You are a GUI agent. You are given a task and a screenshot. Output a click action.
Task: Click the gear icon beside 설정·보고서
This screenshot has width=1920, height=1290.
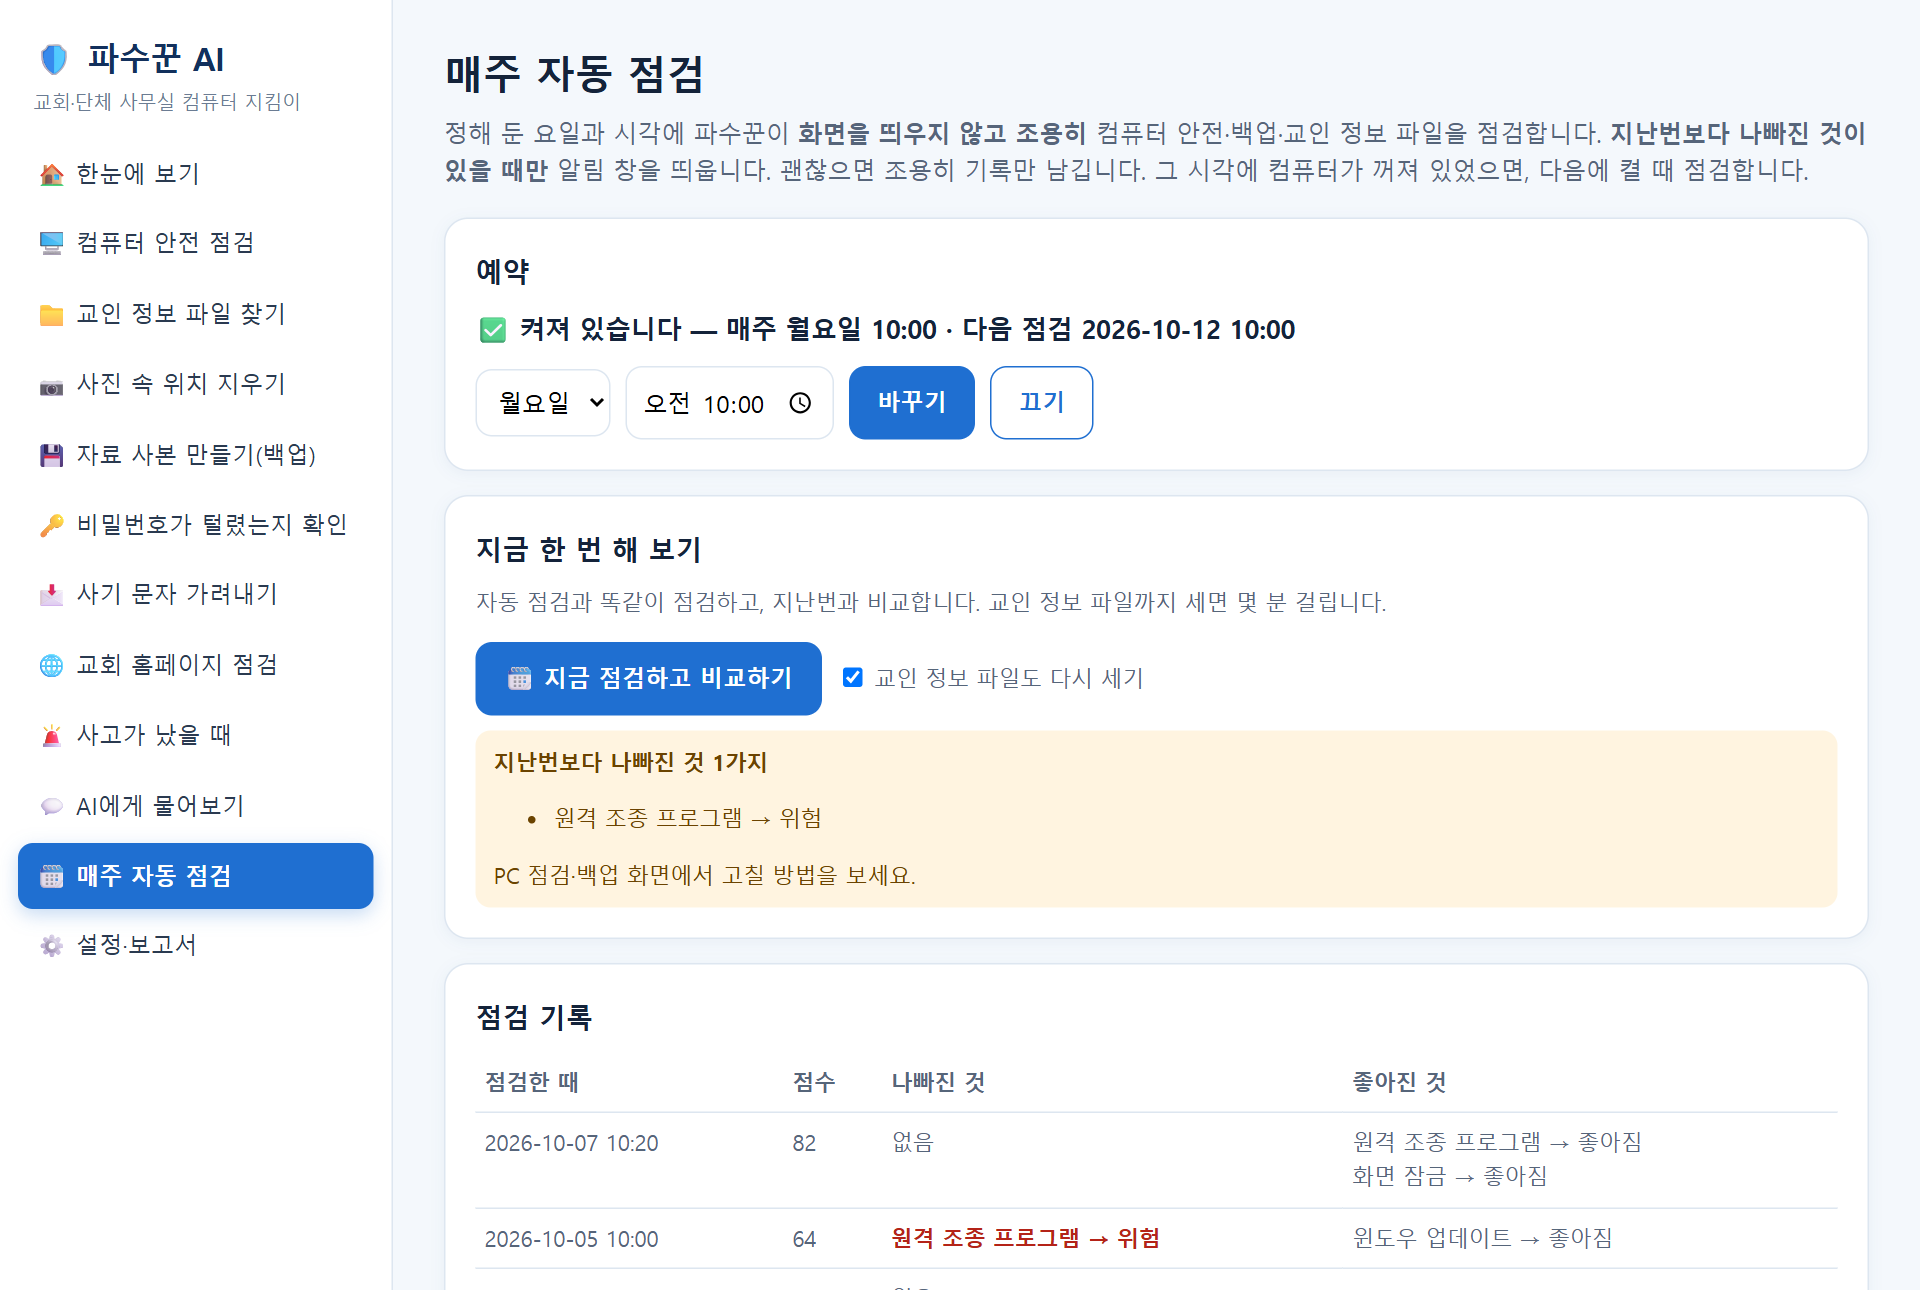click(x=51, y=946)
